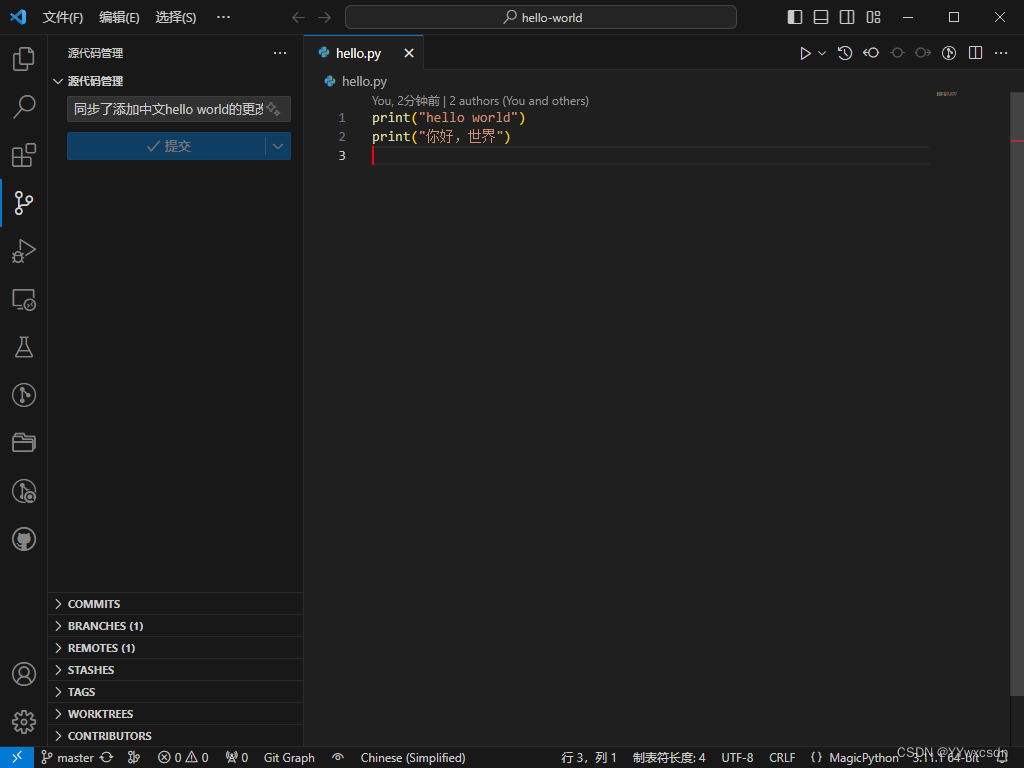Open Git Graph from status bar
This screenshot has width=1024, height=768.
coord(289,758)
